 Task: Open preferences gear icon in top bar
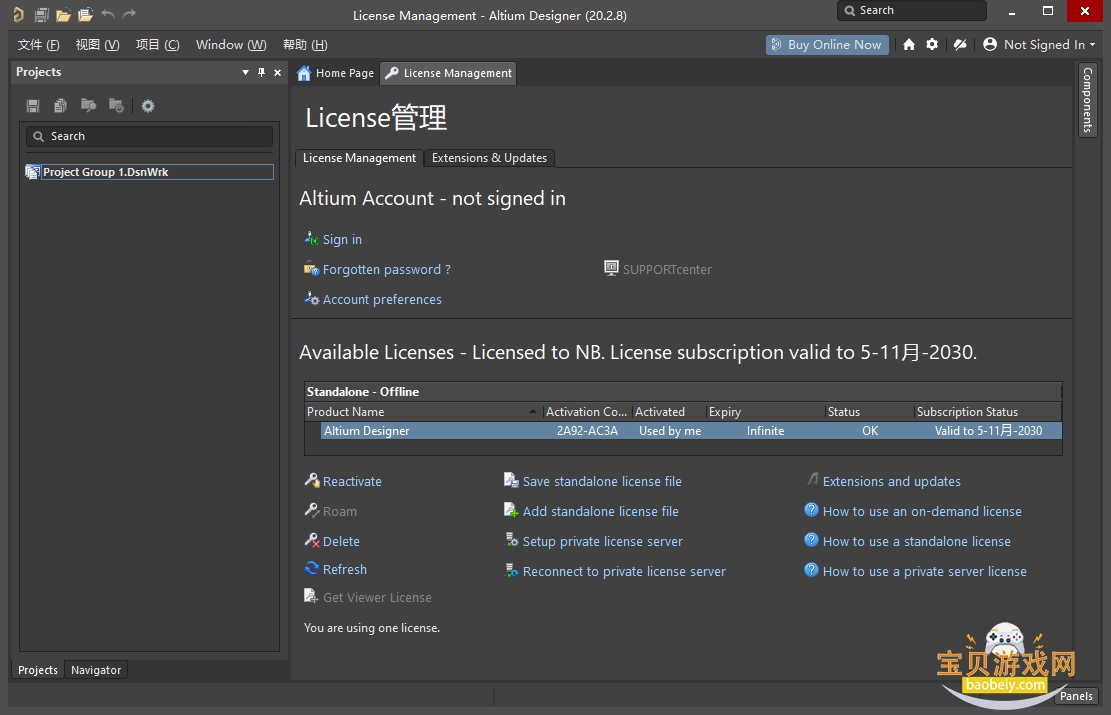click(932, 45)
